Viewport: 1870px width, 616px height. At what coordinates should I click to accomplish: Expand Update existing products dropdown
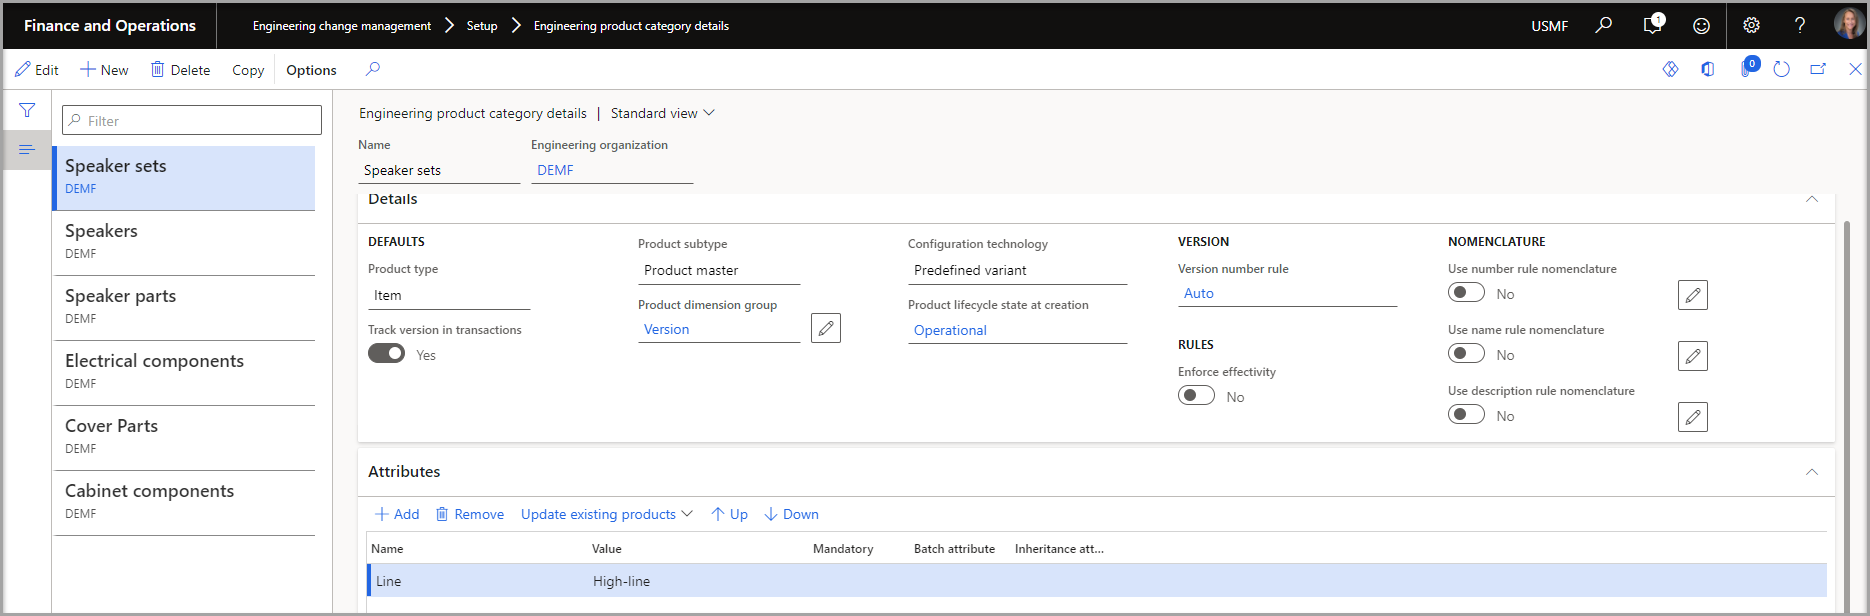(x=606, y=514)
